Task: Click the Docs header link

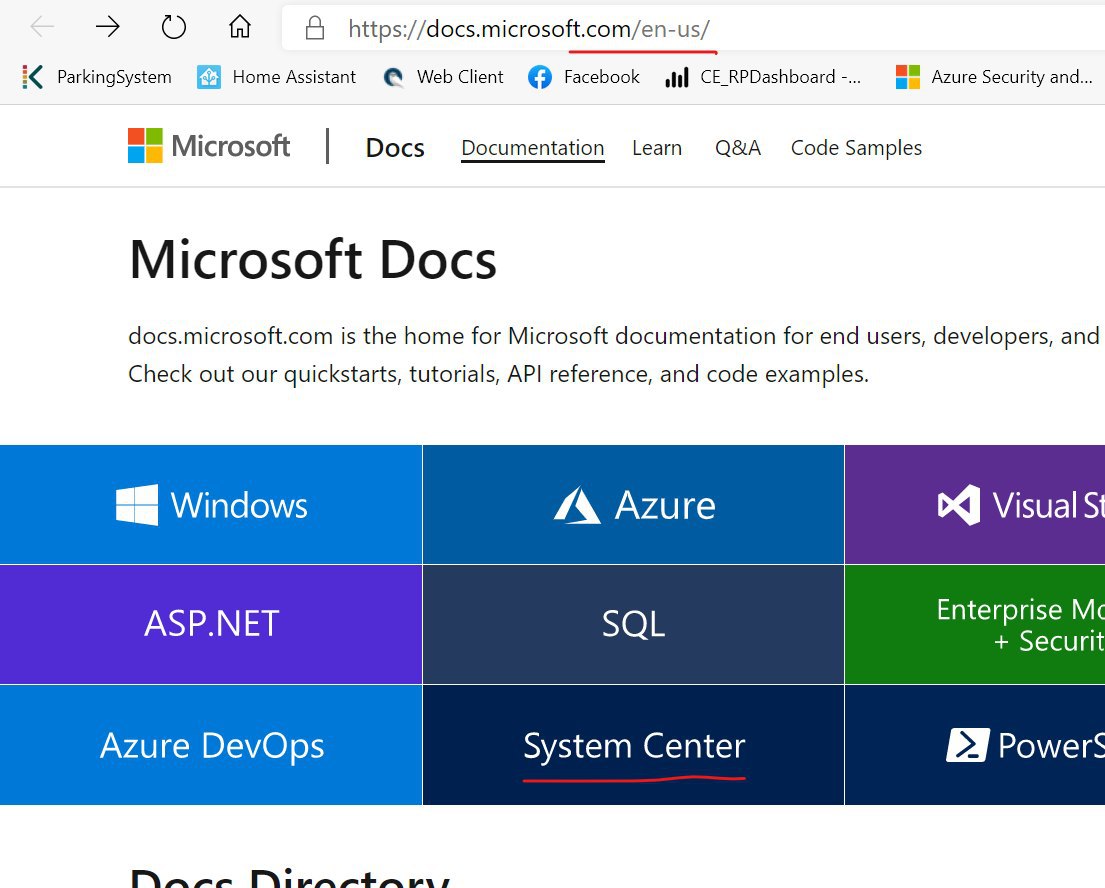Action: (395, 148)
